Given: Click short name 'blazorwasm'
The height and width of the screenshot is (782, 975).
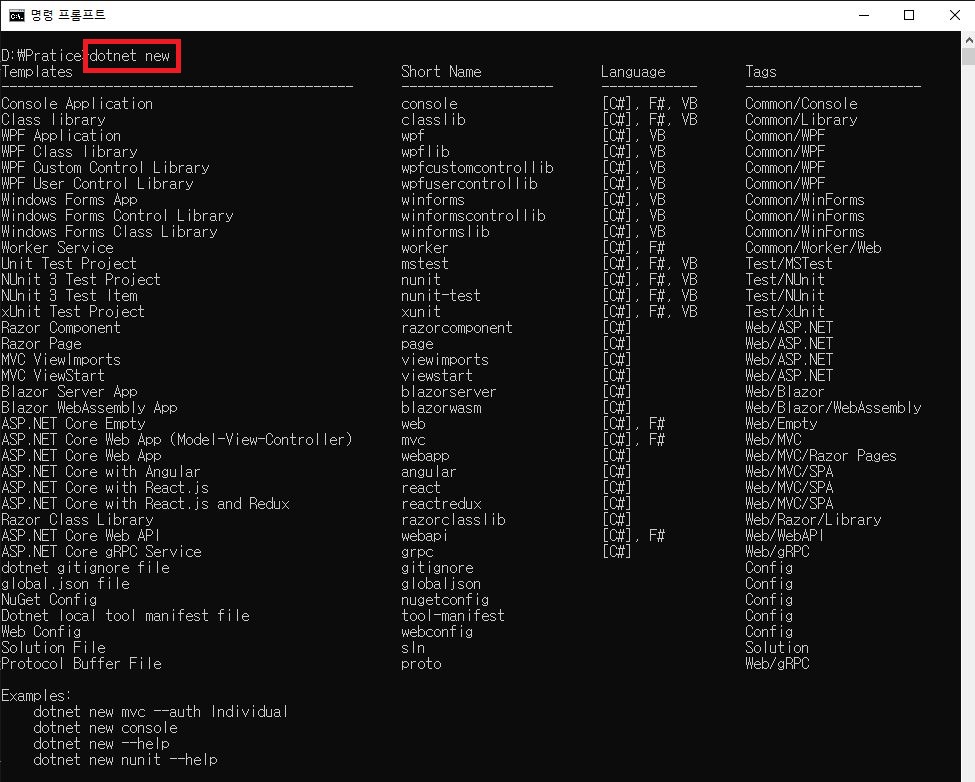Looking at the screenshot, I should click(441, 408).
